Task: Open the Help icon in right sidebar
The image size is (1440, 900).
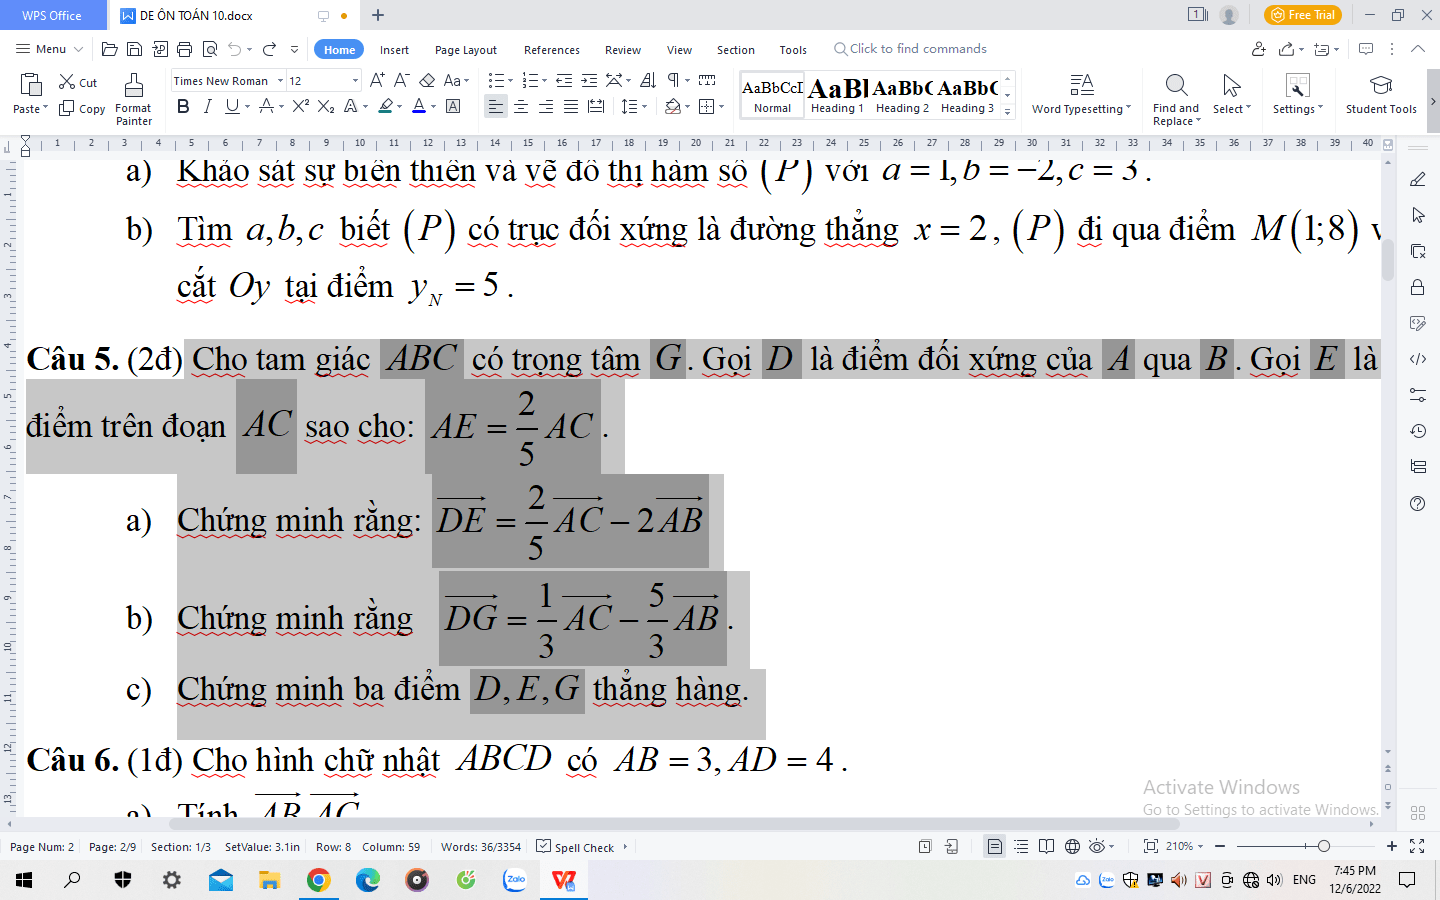Action: point(1417,503)
